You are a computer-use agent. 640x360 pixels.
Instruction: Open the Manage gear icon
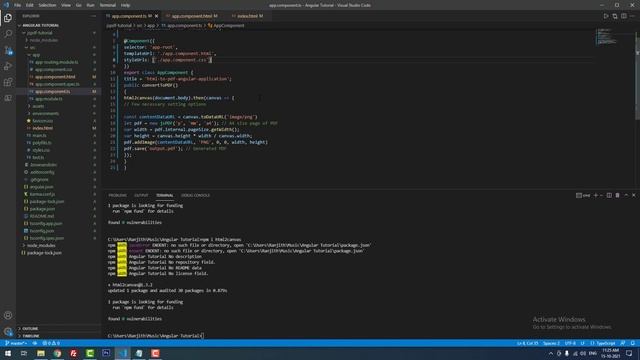pos(8,331)
